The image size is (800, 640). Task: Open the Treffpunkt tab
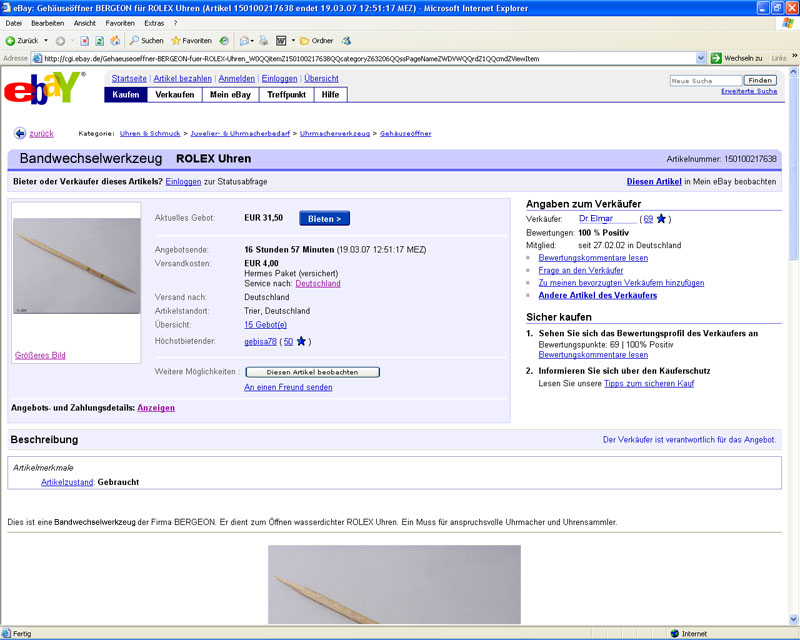point(287,95)
